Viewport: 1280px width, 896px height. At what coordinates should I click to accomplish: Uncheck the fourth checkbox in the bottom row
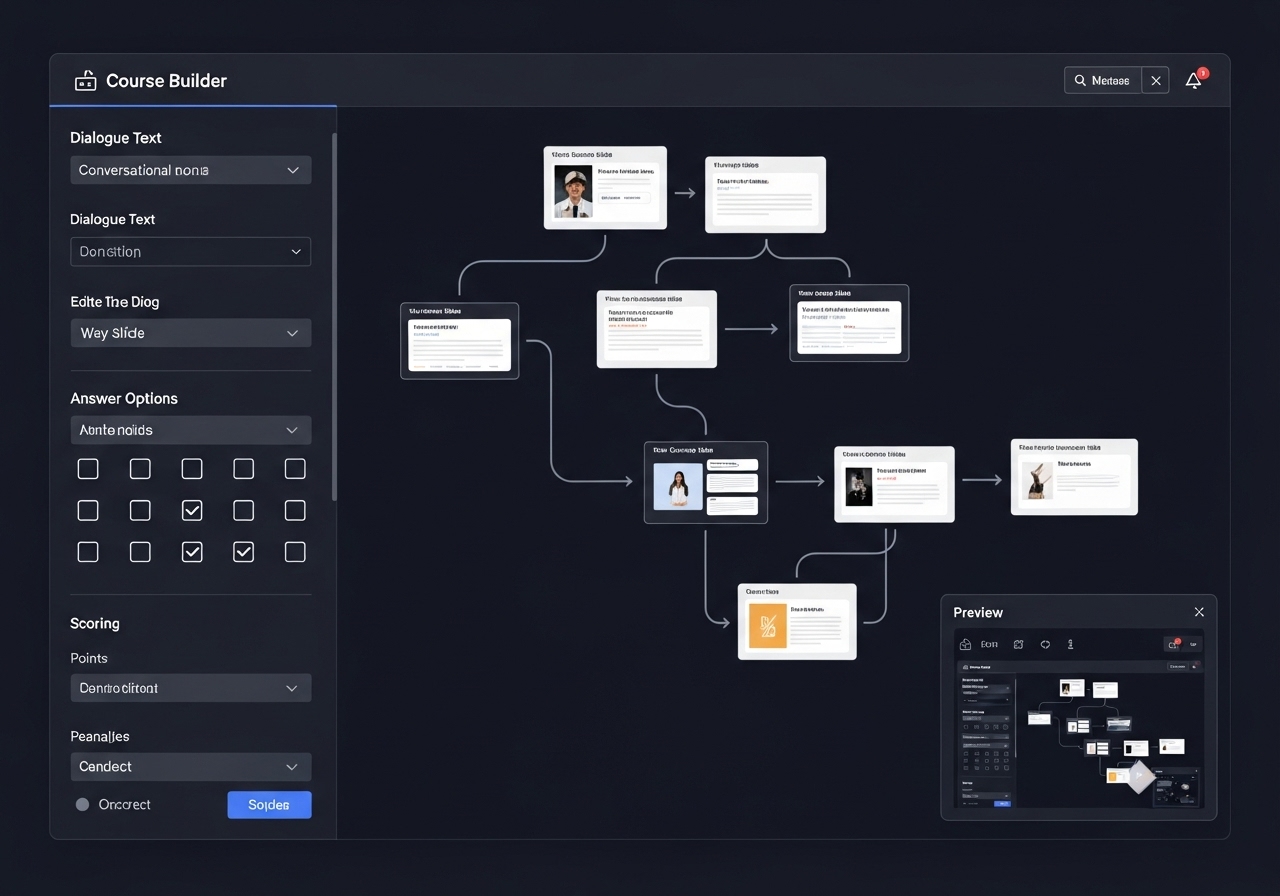243,552
